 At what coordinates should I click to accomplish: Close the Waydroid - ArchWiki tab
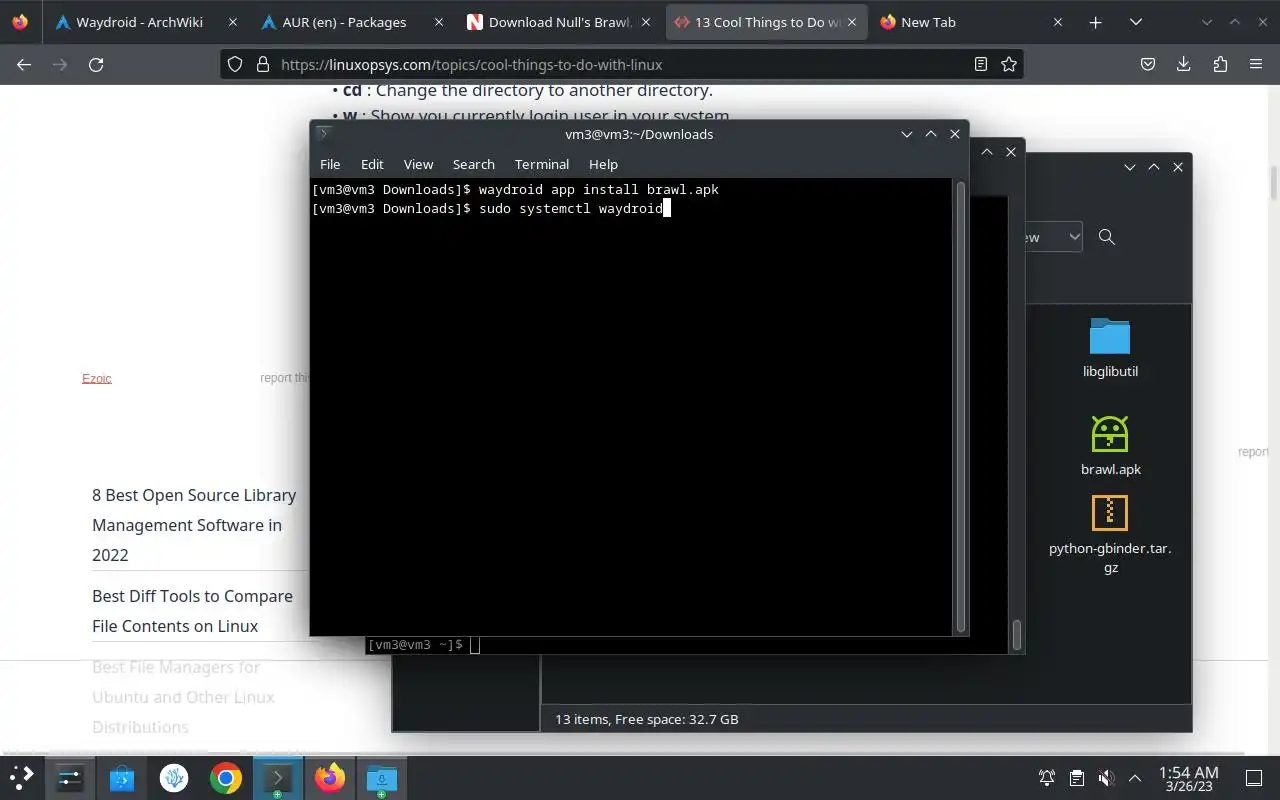click(x=232, y=22)
